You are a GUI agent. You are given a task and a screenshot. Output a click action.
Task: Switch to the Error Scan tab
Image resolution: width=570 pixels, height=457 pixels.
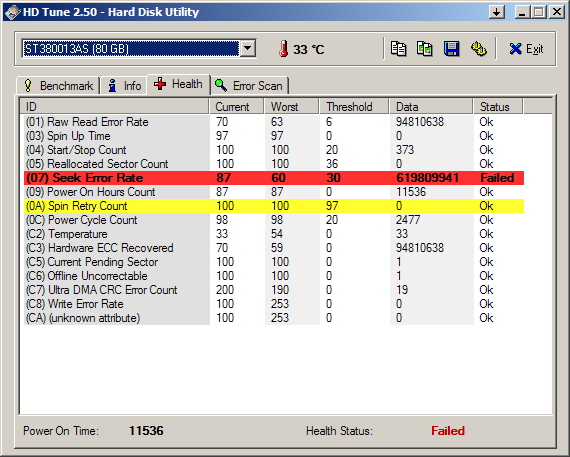[249, 86]
